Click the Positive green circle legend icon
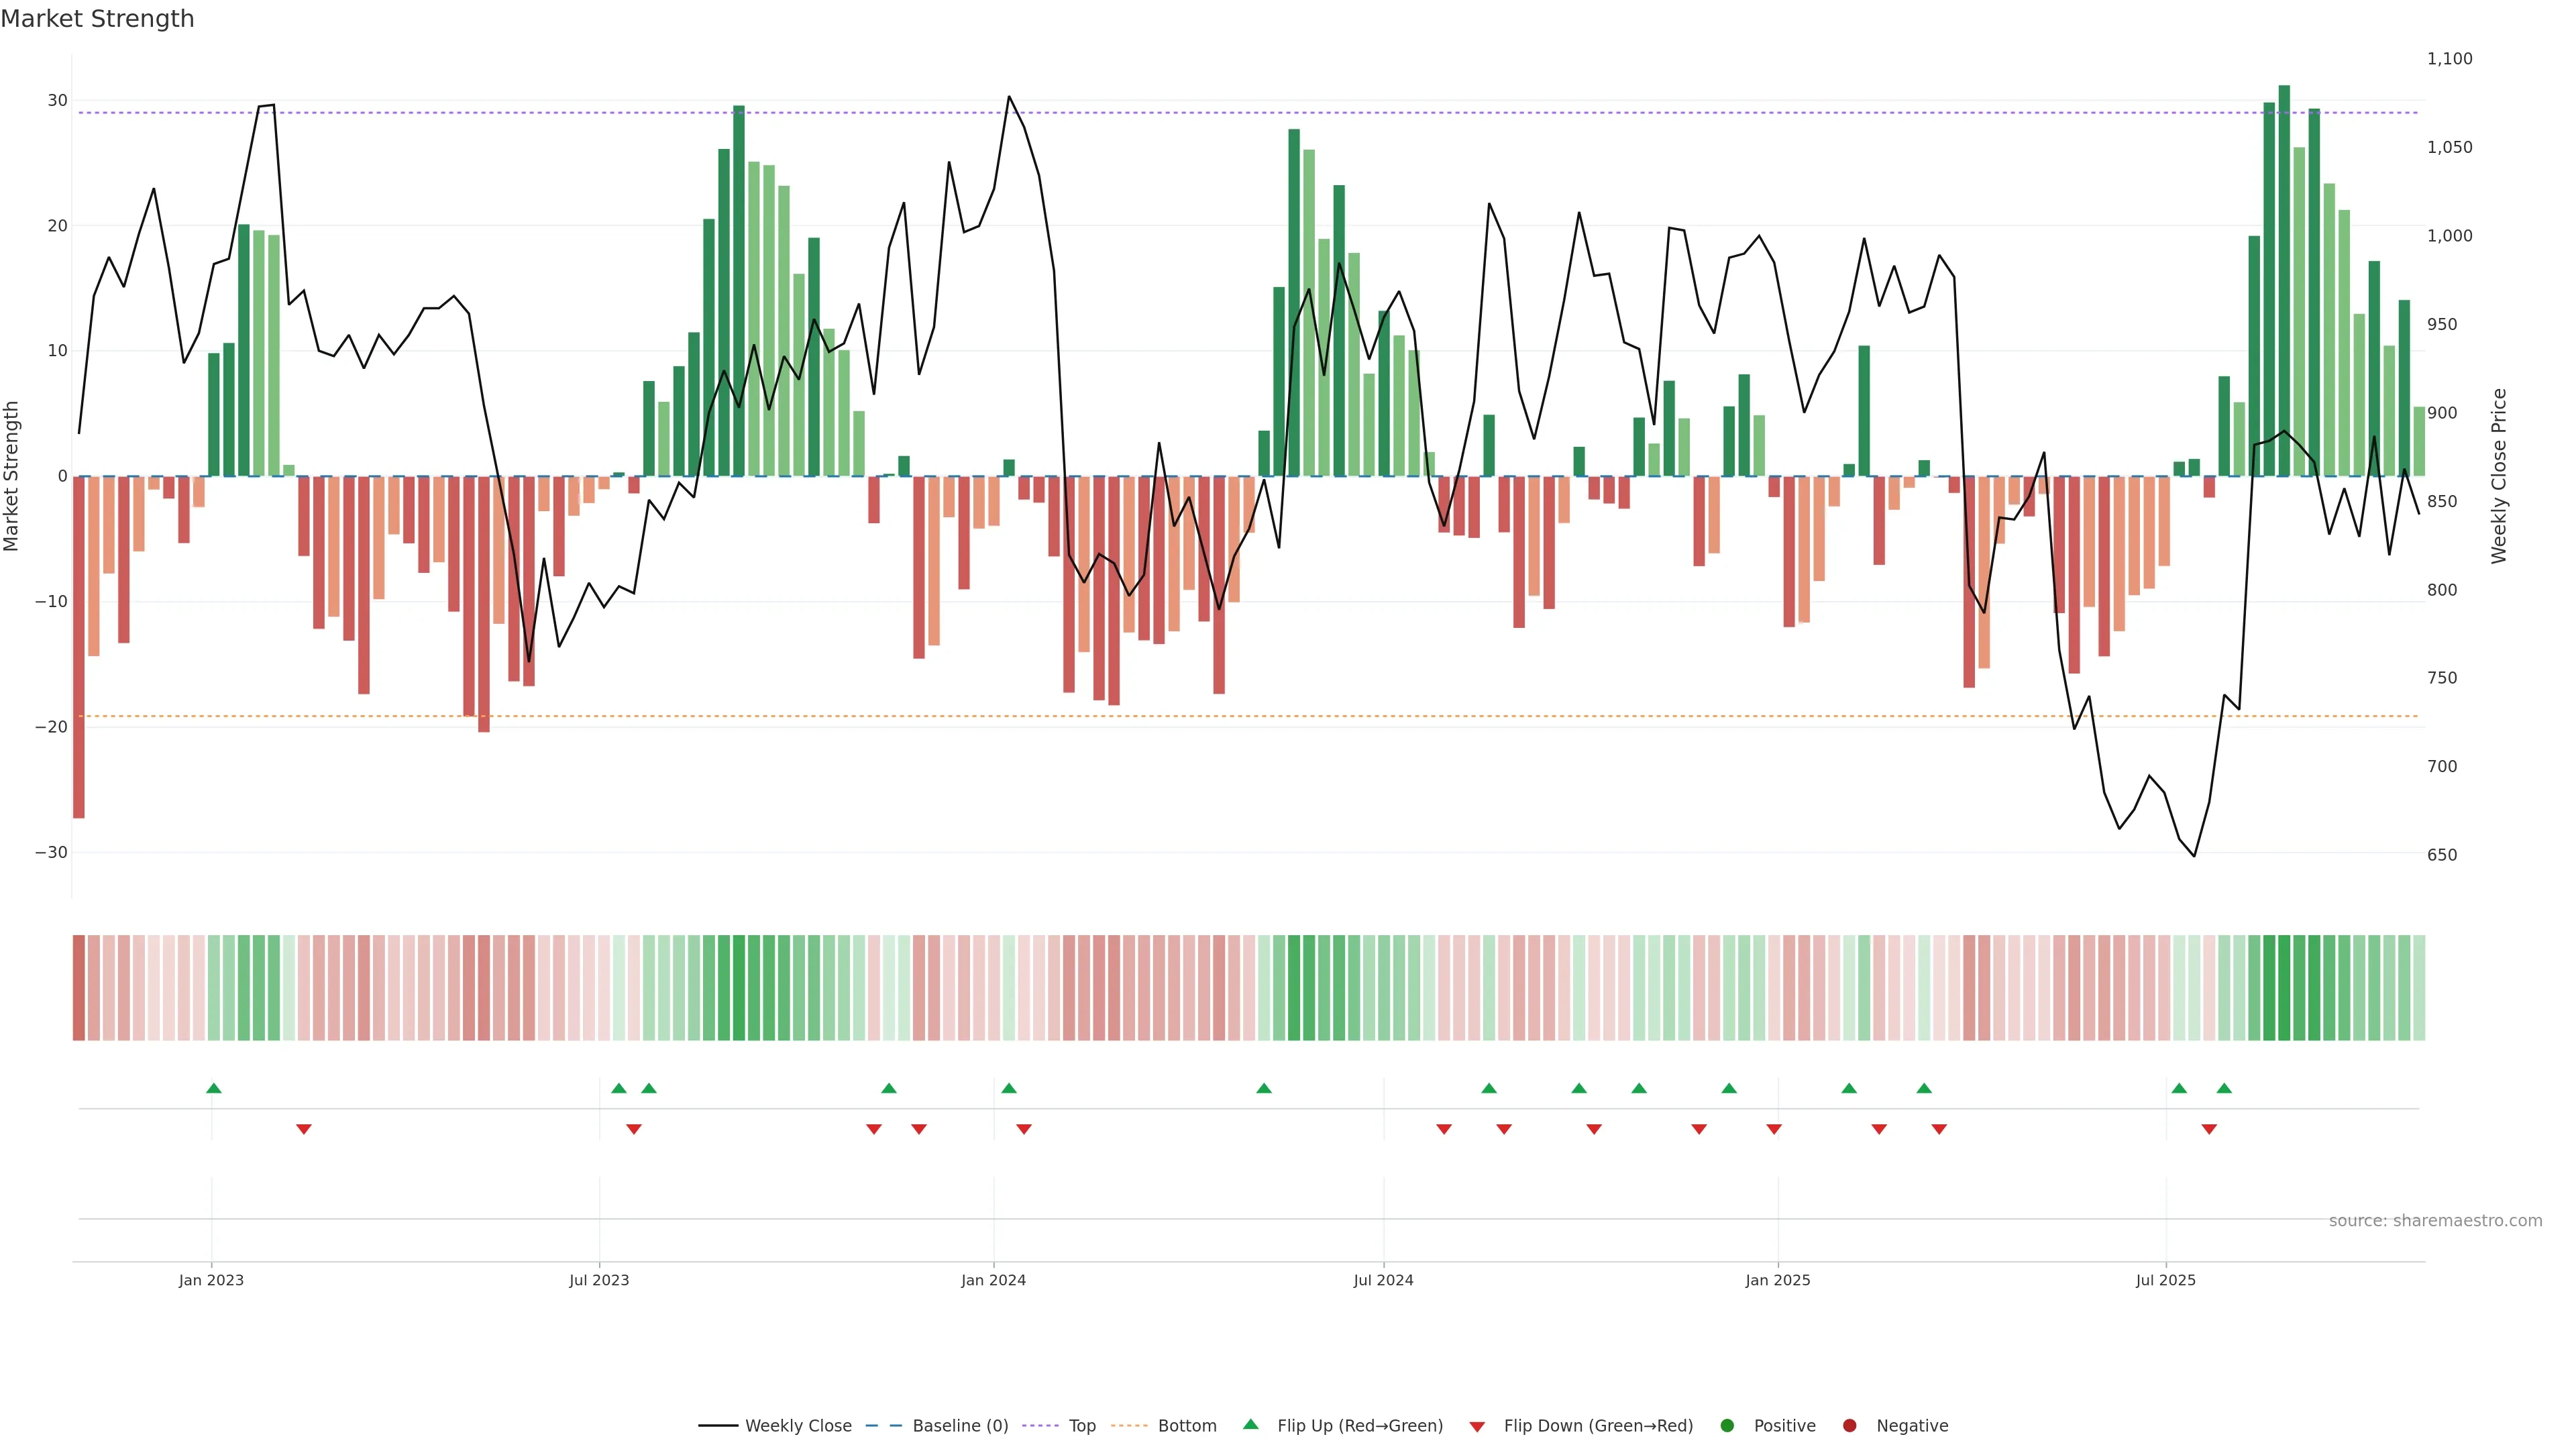Screen dimensions: 2576x1449 1727,1426
